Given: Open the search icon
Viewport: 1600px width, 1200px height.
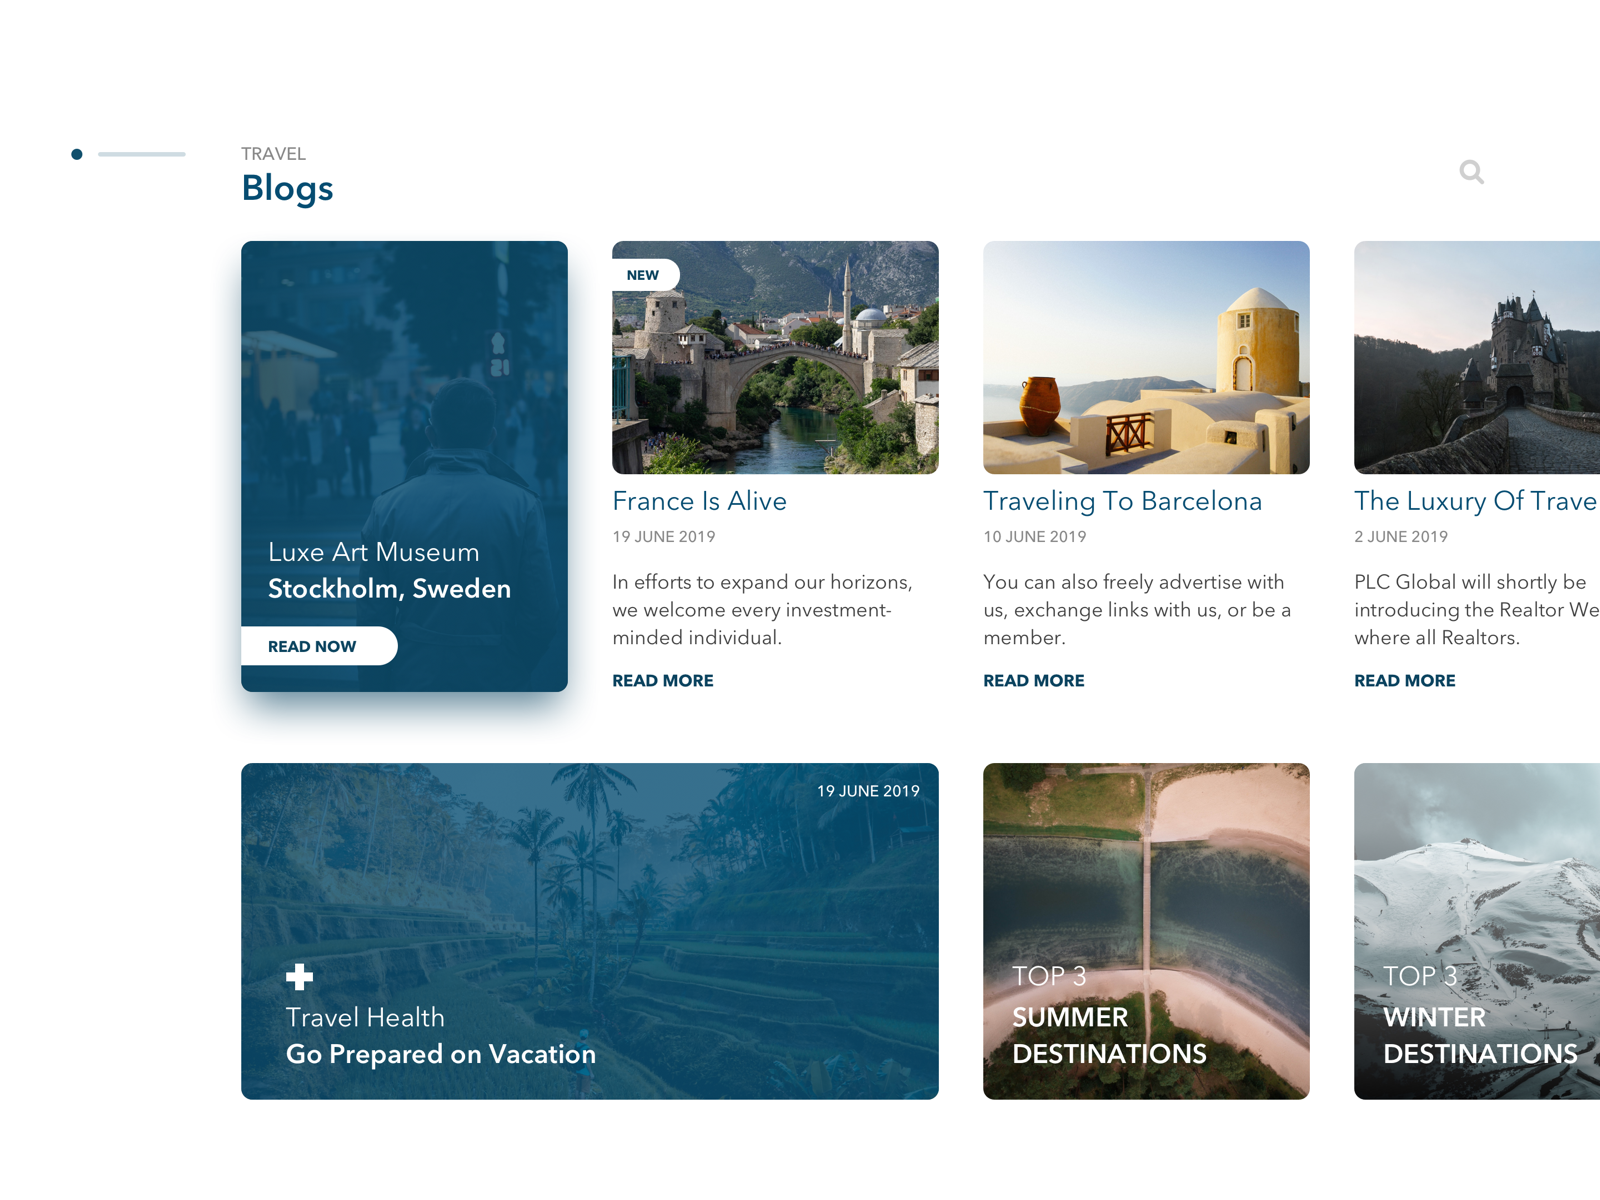Looking at the screenshot, I should coord(1472,171).
